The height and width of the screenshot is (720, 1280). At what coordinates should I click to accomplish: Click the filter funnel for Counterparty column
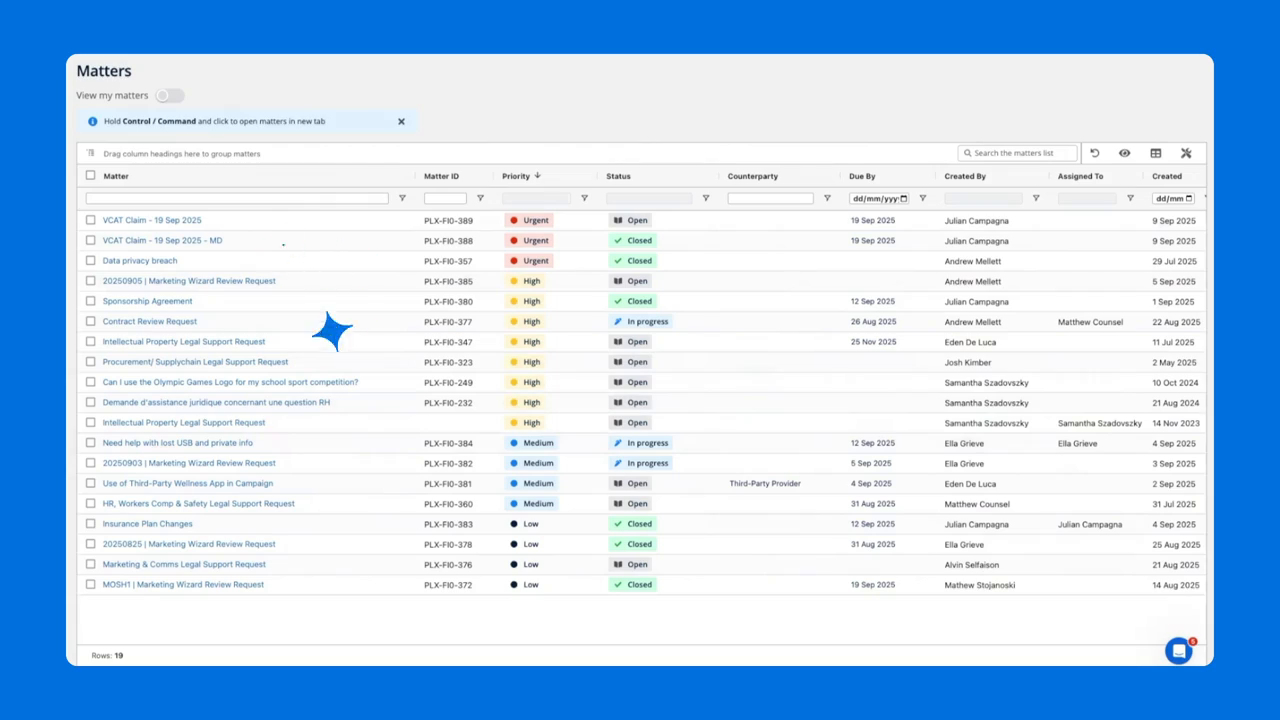[827, 198]
